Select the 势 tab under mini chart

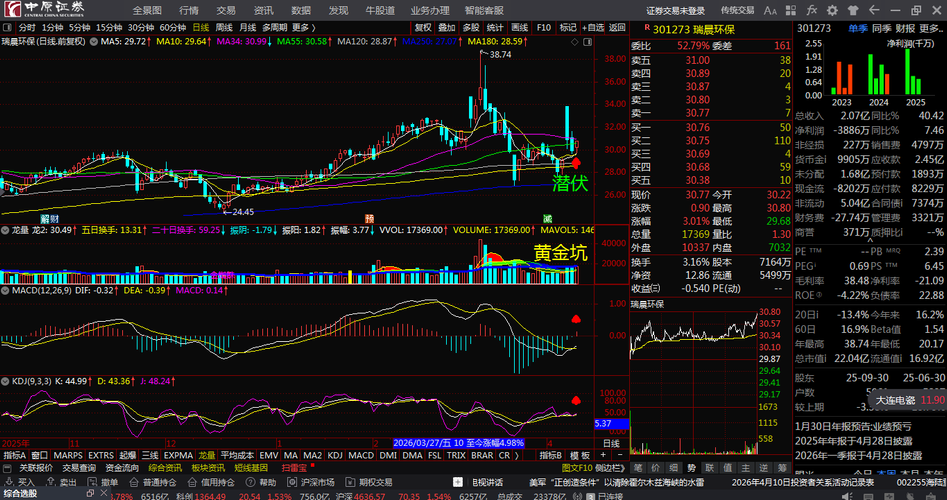tap(692, 468)
